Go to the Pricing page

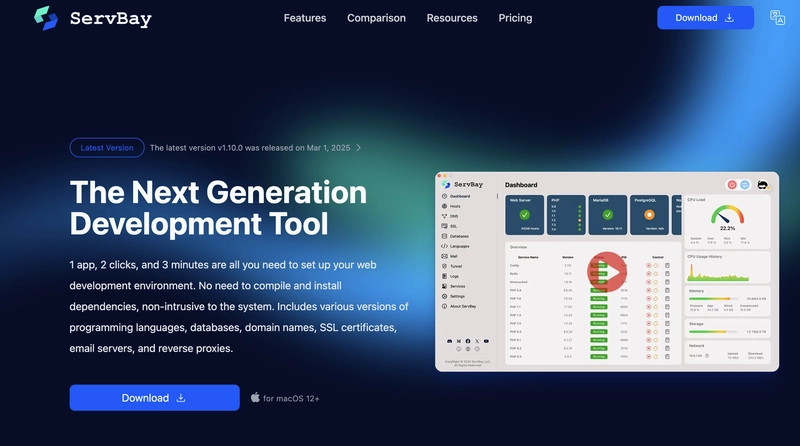pyautogui.click(x=515, y=18)
